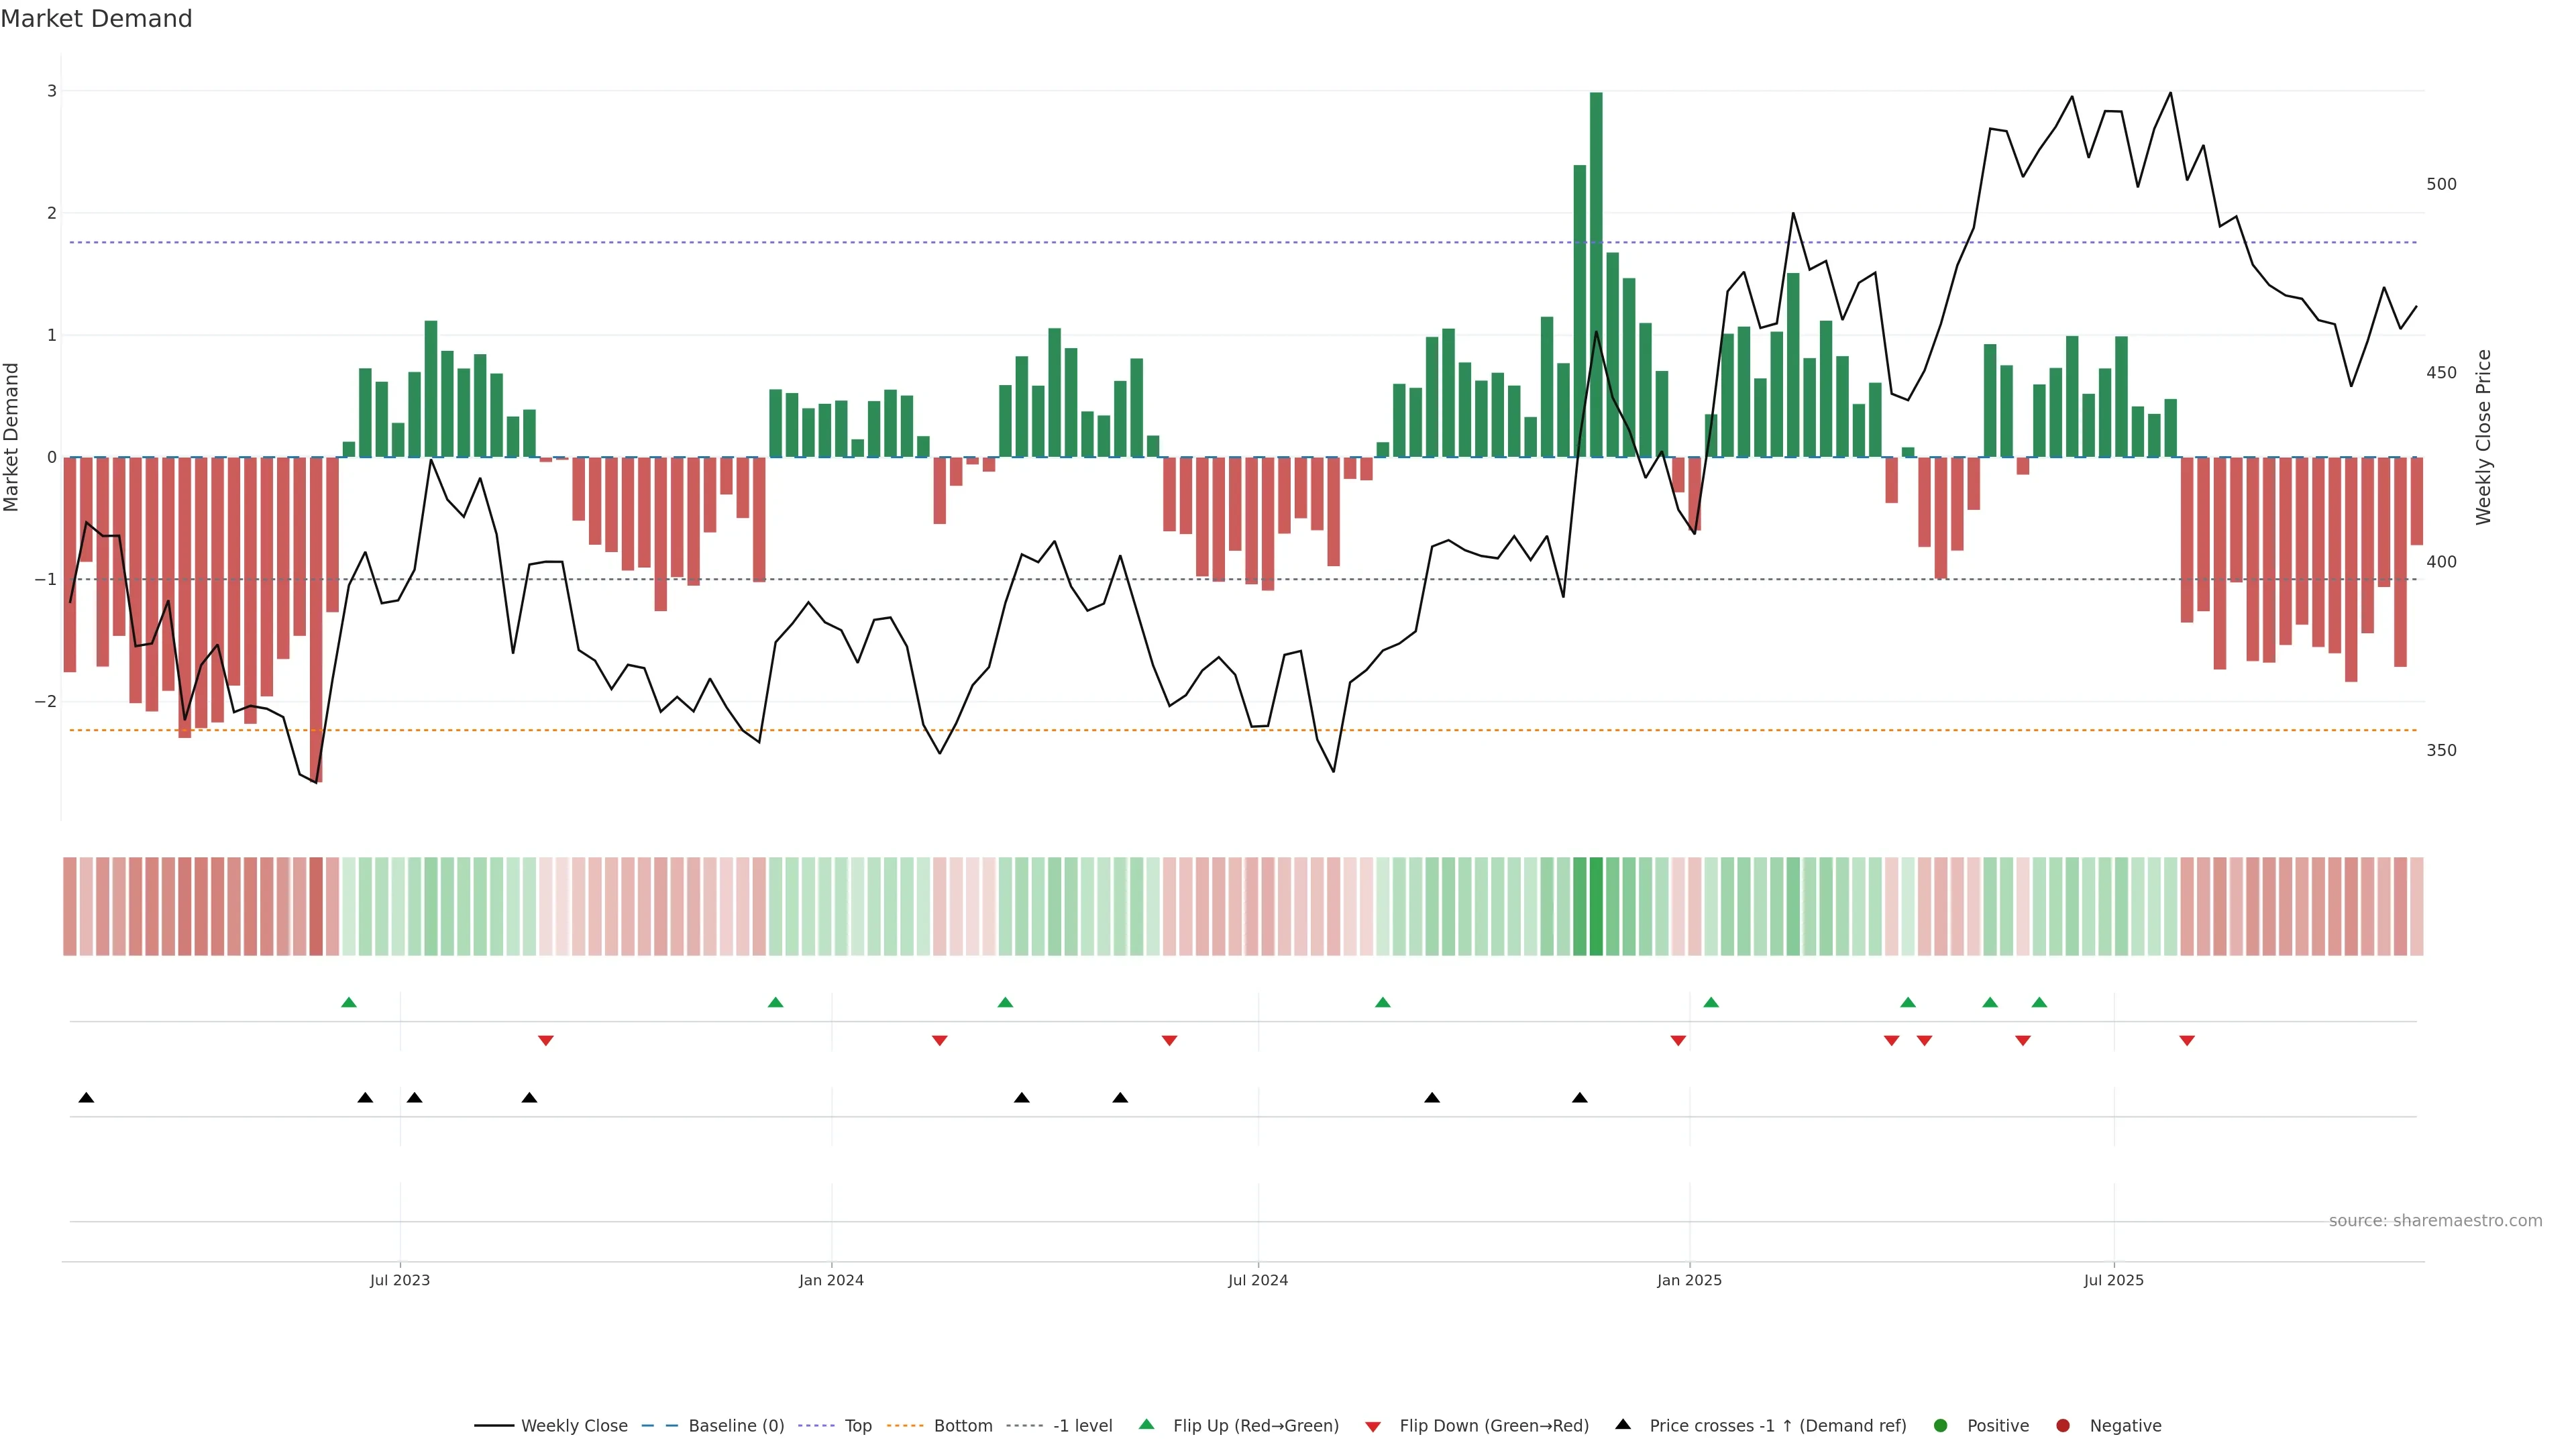Screen dimensions: 2576x1449
Task: Click the red Negative legend dot
Action: click(2063, 1425)
